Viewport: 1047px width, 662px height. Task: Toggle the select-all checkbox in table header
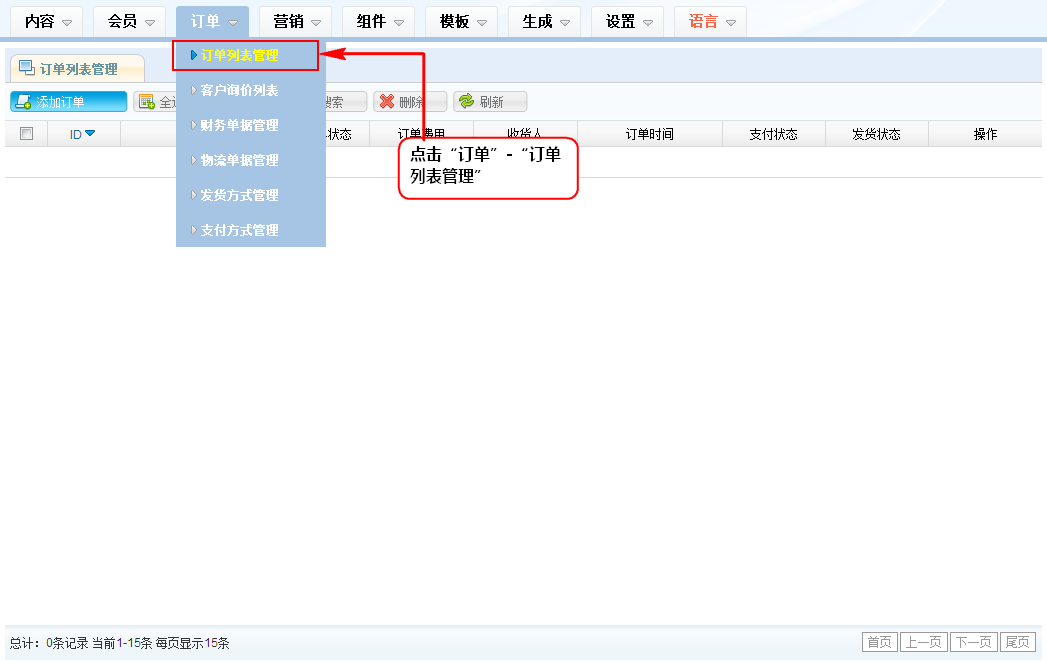(x=27, y=134)
